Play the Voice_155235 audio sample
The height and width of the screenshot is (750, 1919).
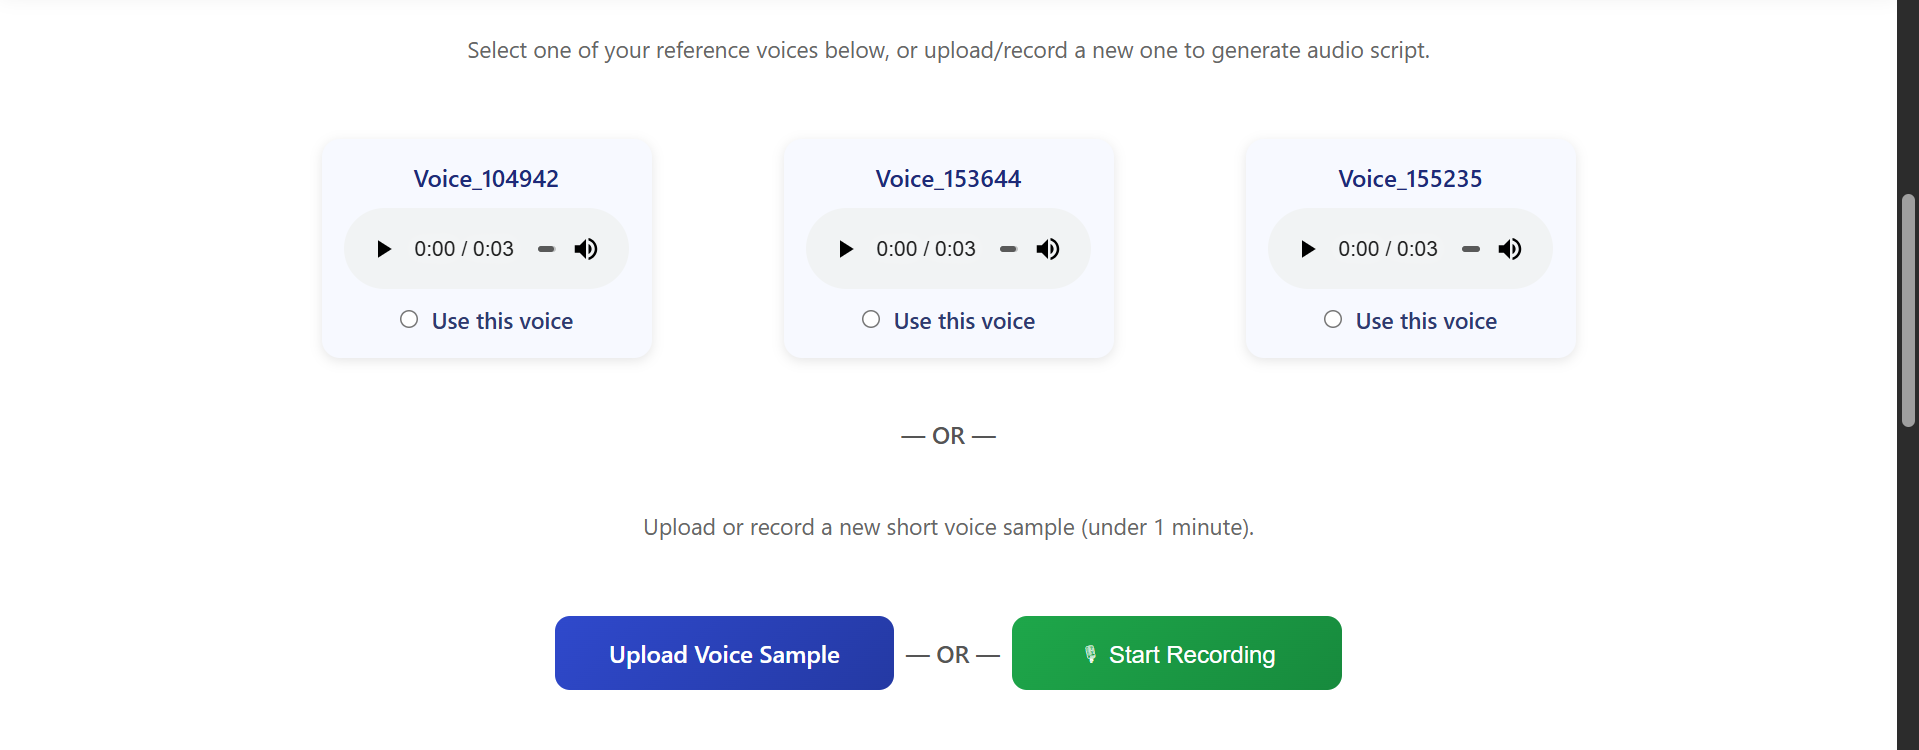(x=1308, y=249)
